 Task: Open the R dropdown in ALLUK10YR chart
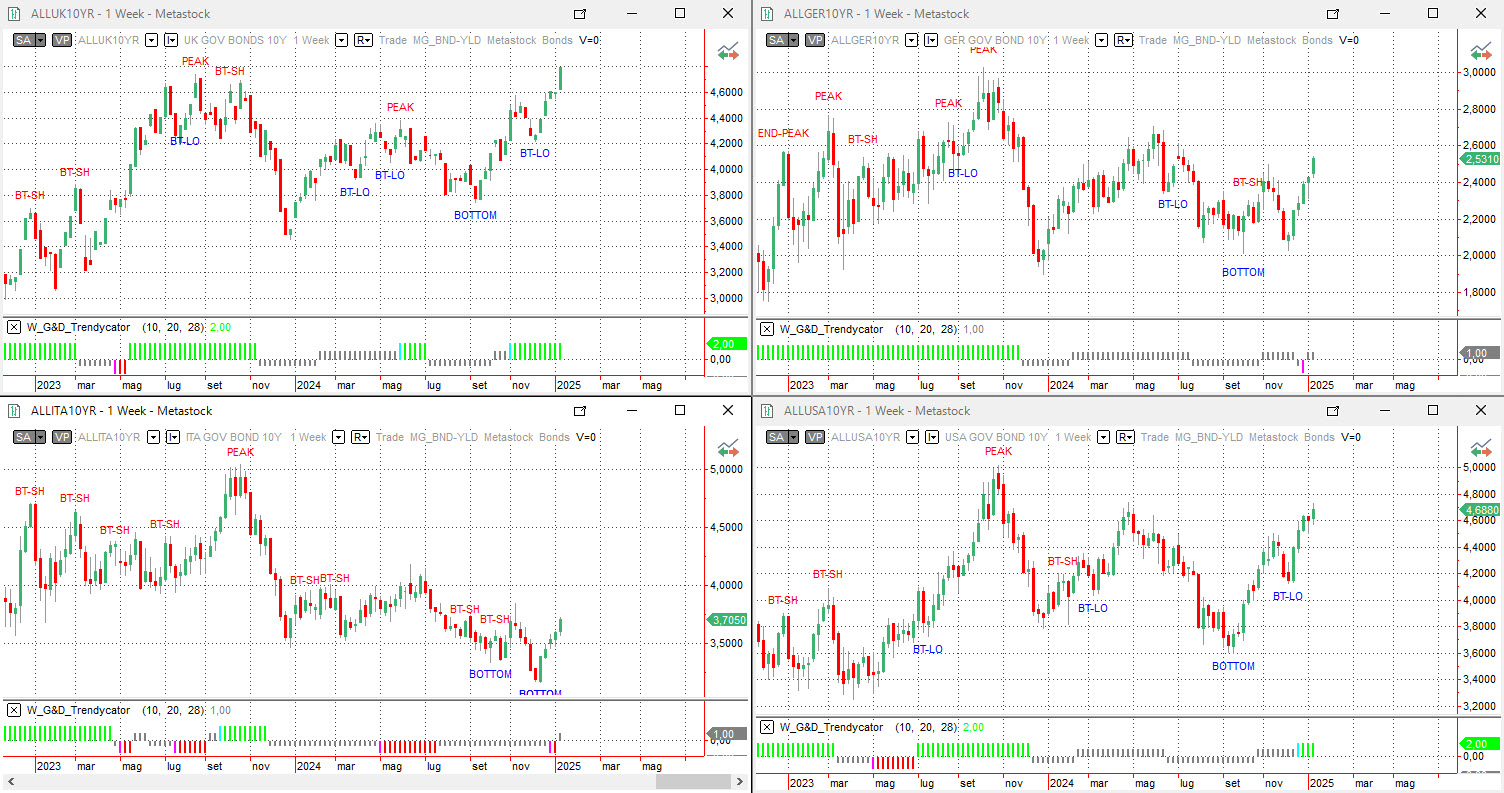point(363,40)
